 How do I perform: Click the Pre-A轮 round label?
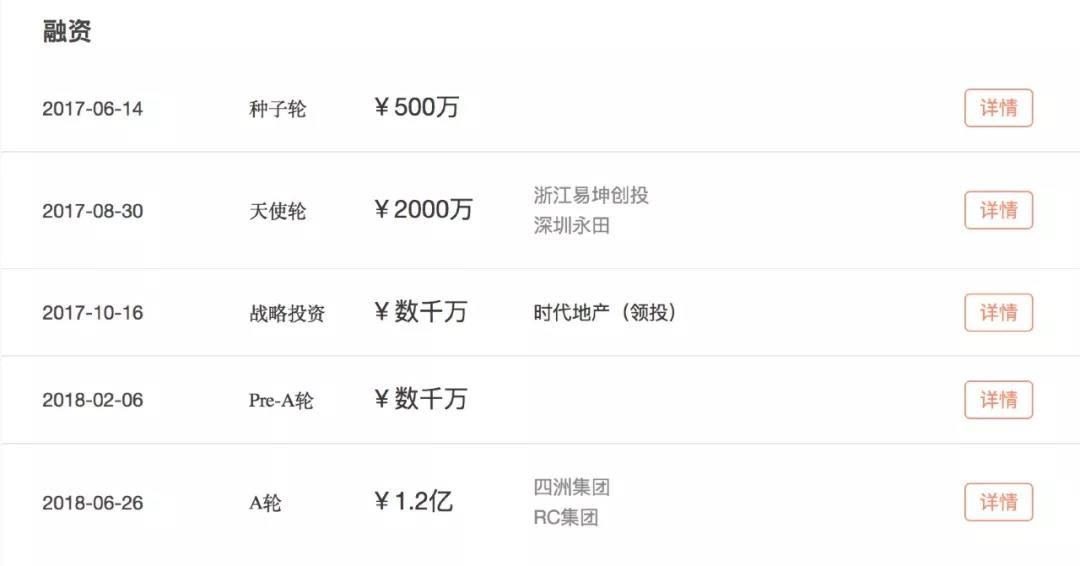point(280,400)
